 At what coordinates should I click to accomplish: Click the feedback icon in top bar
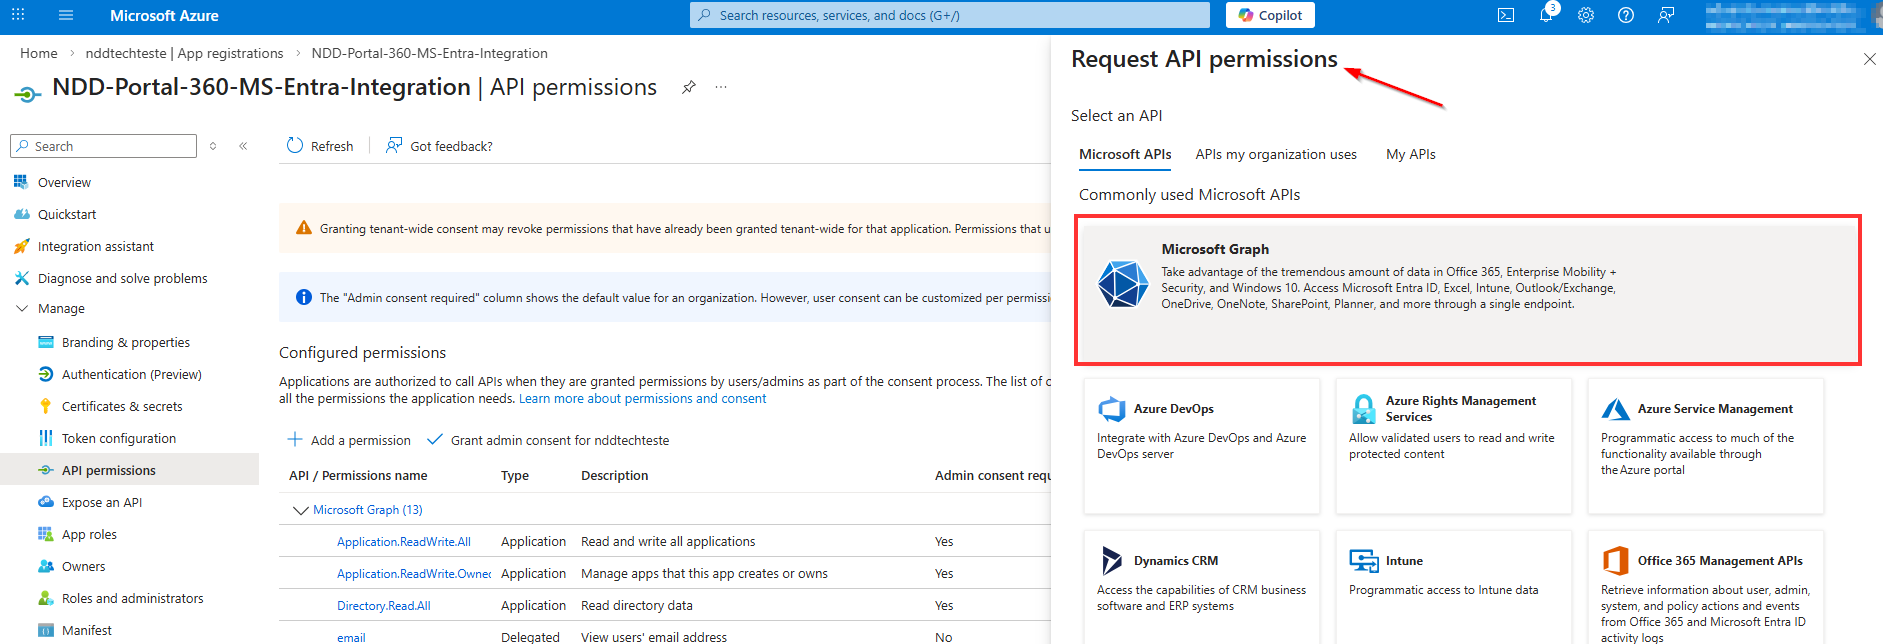[1666, 15]
